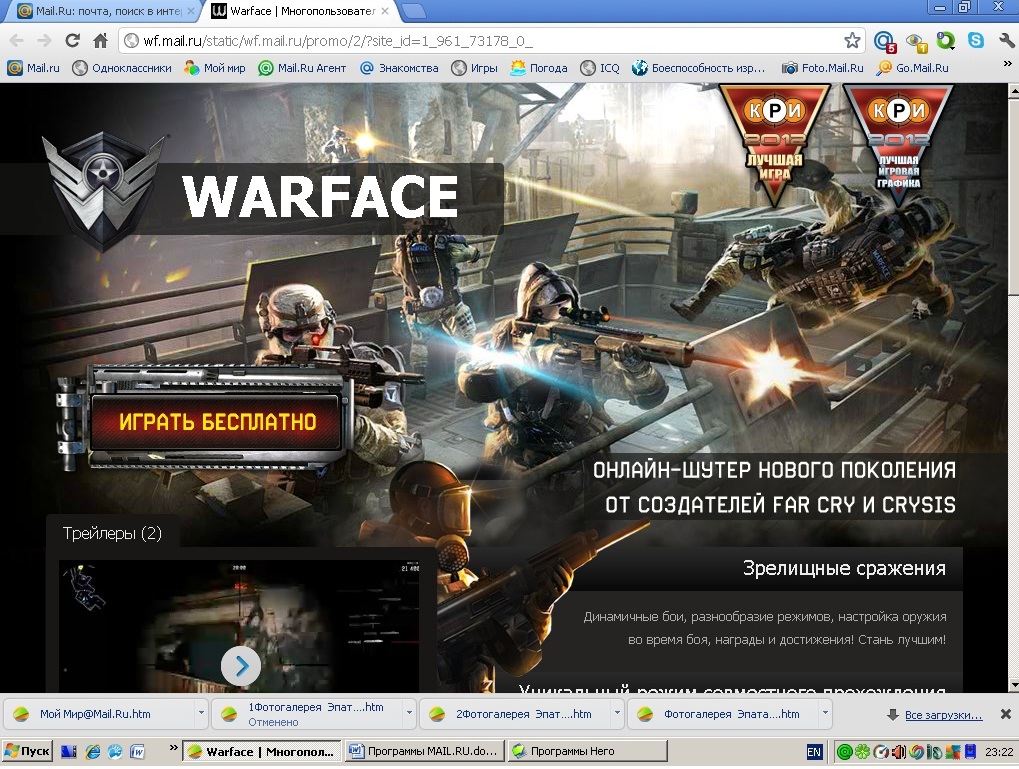The image size is (1019, 769).
Task: Open dropdown for 2Фотогалерея download item
Action: pyautogui.click(x=618, y=715)
